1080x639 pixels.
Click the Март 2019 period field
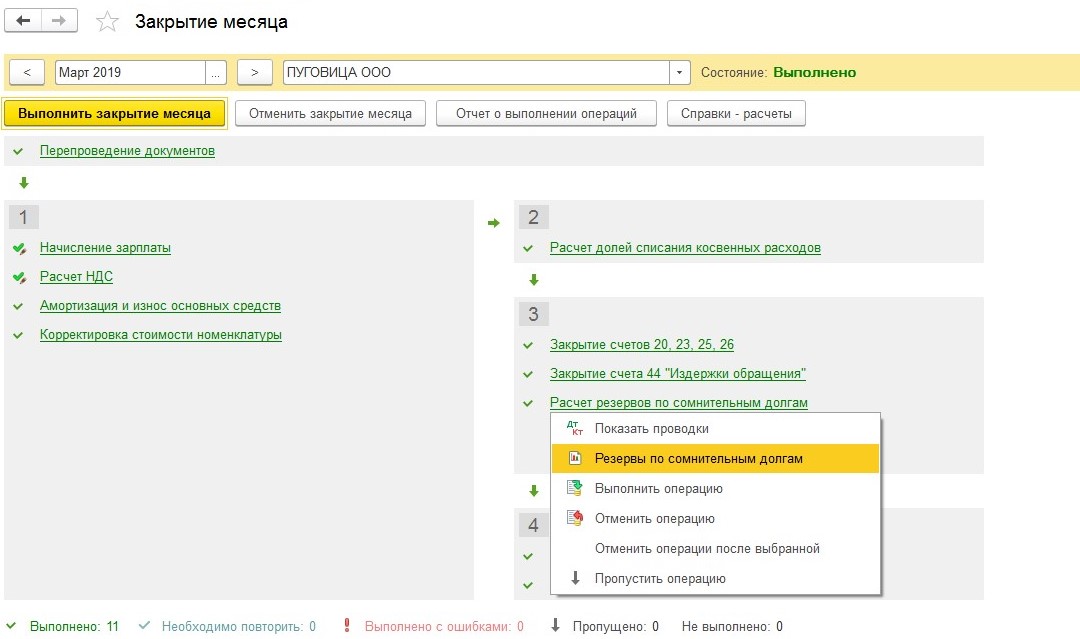(x=129, y=73)
